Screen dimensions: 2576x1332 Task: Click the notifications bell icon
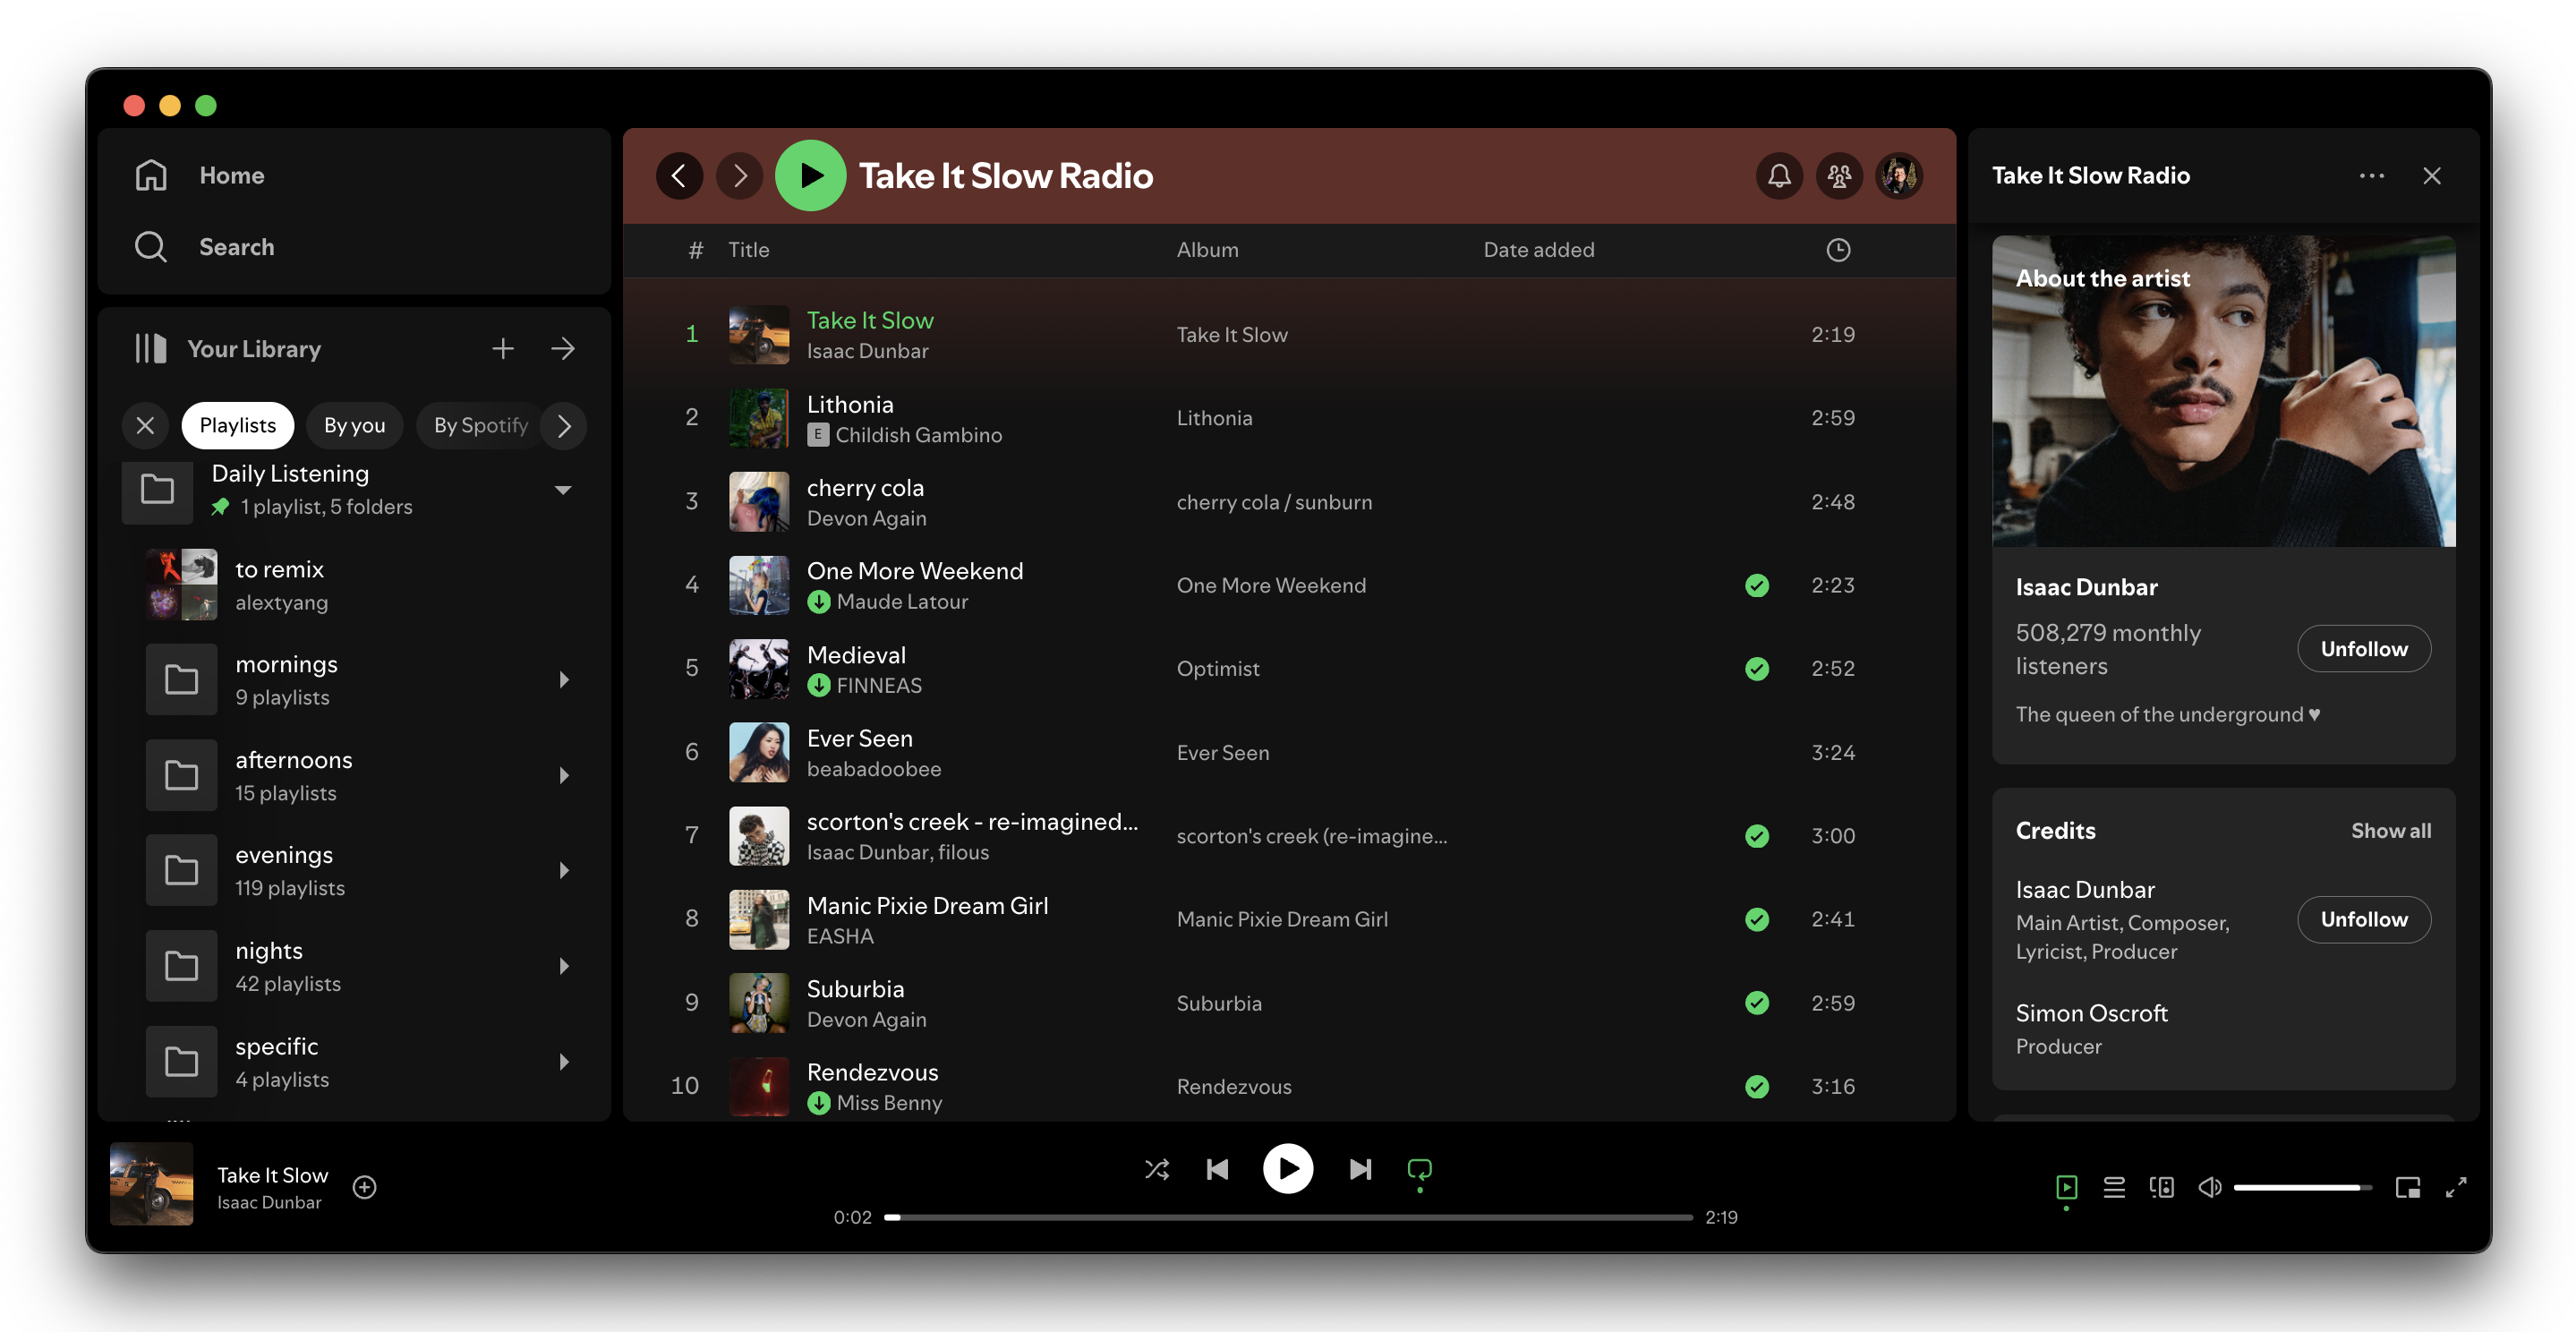click(1779, 176)
